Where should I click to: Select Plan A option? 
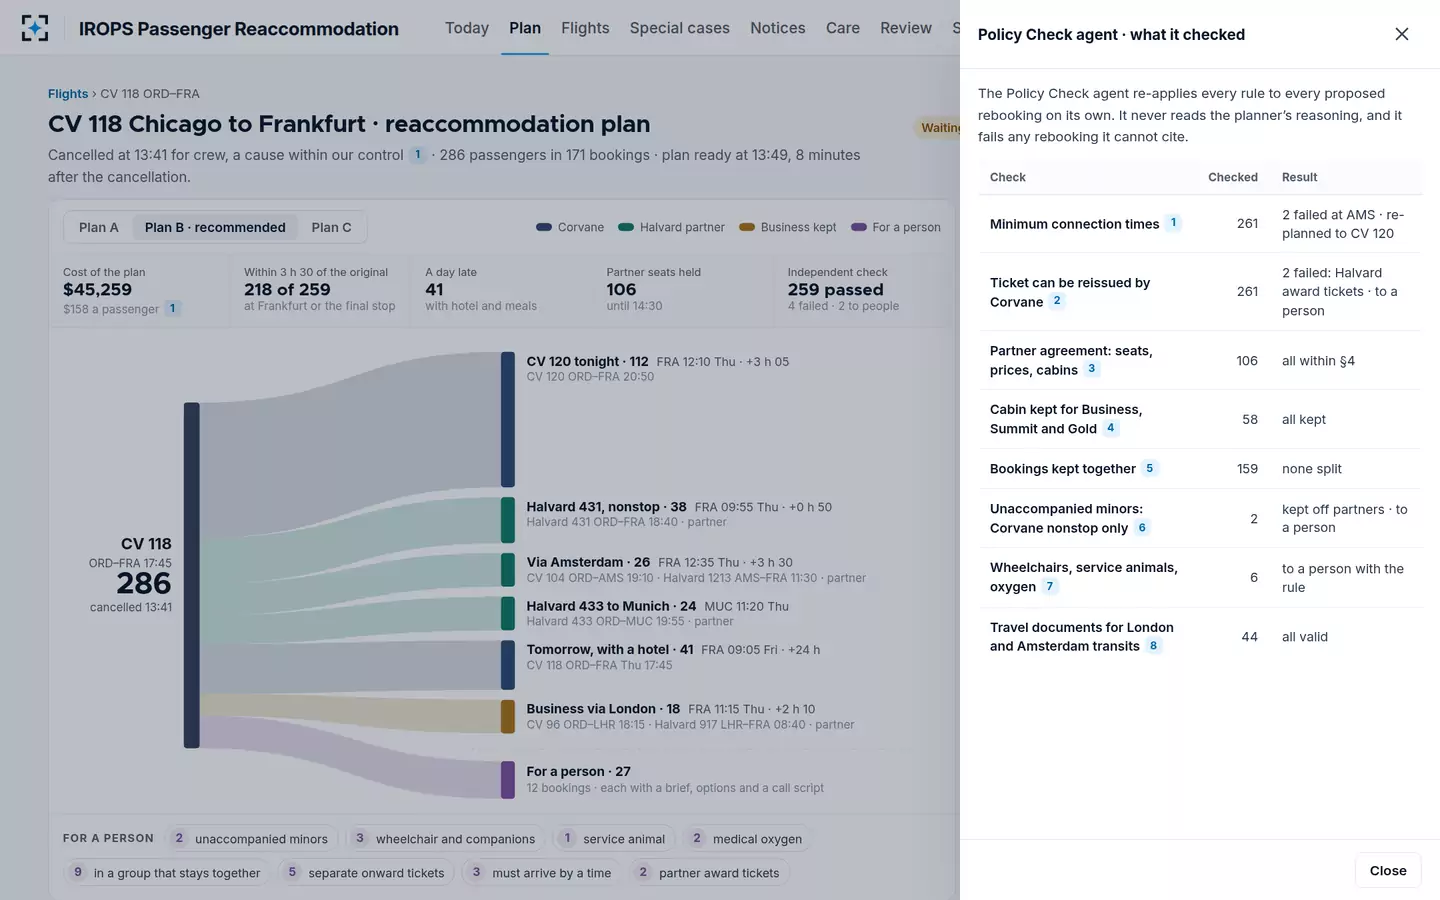tap(99, 227)
